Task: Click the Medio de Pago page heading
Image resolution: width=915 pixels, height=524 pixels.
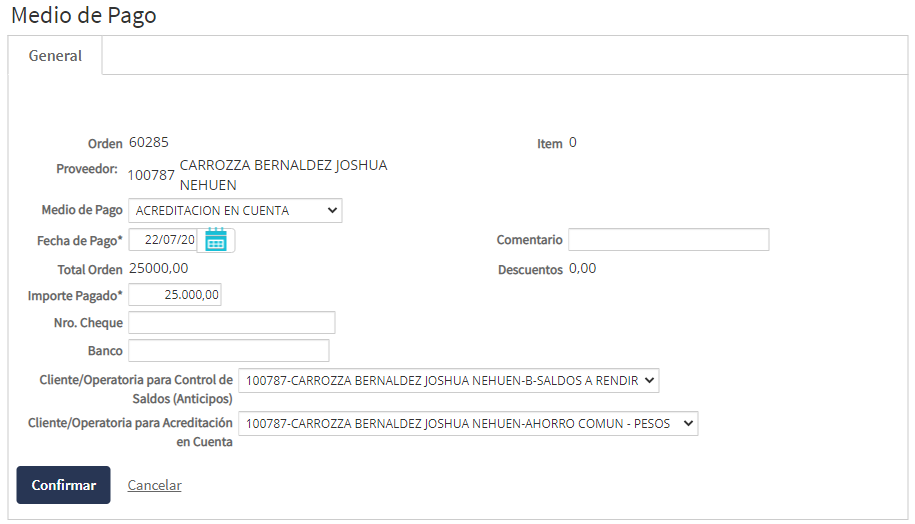Action: (84, 16)
